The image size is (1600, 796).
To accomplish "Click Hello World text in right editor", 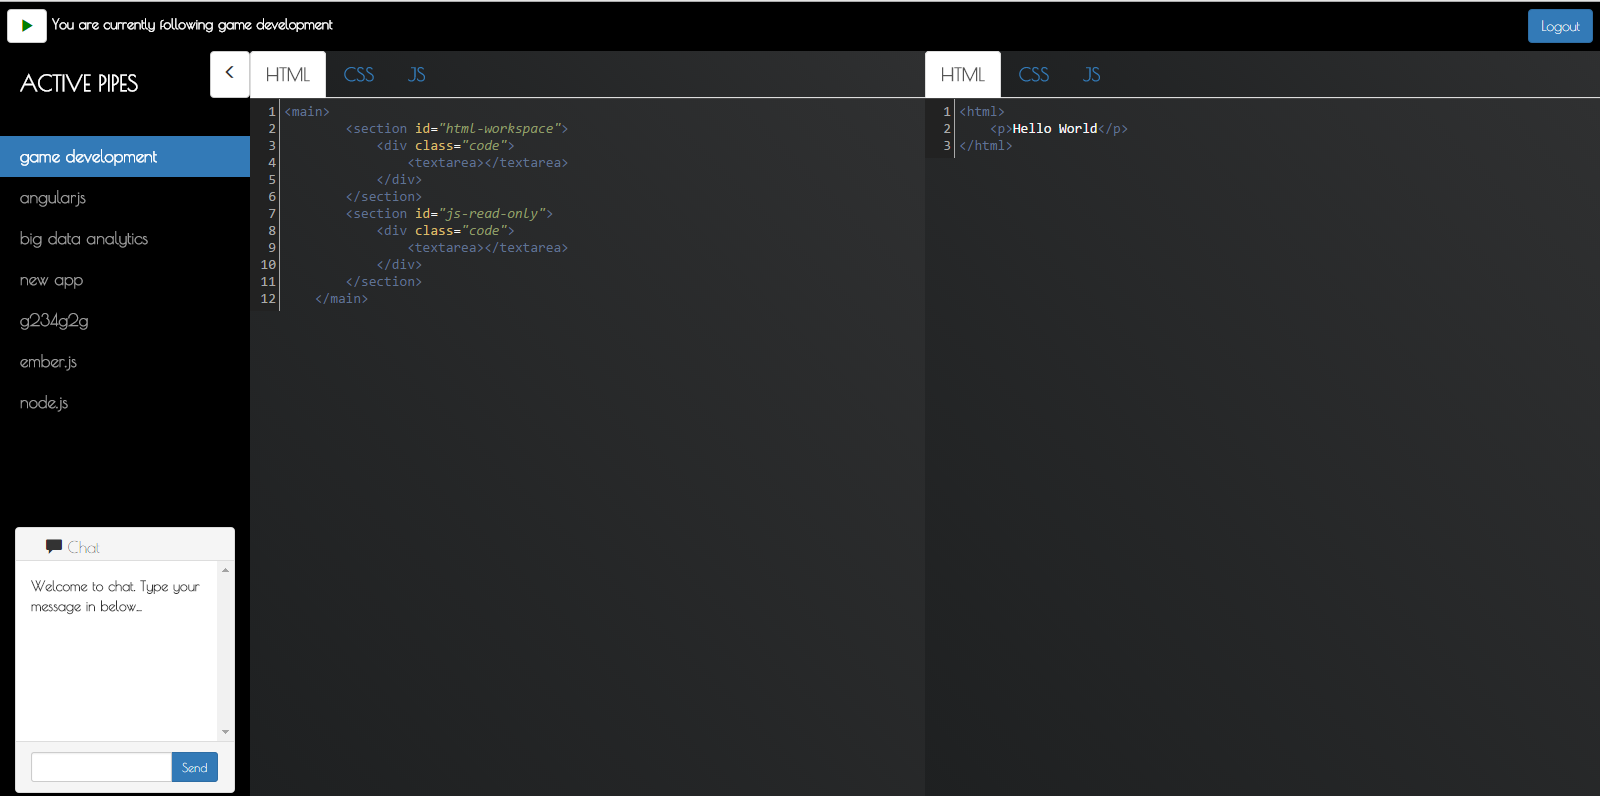I will coord(1055,129).
